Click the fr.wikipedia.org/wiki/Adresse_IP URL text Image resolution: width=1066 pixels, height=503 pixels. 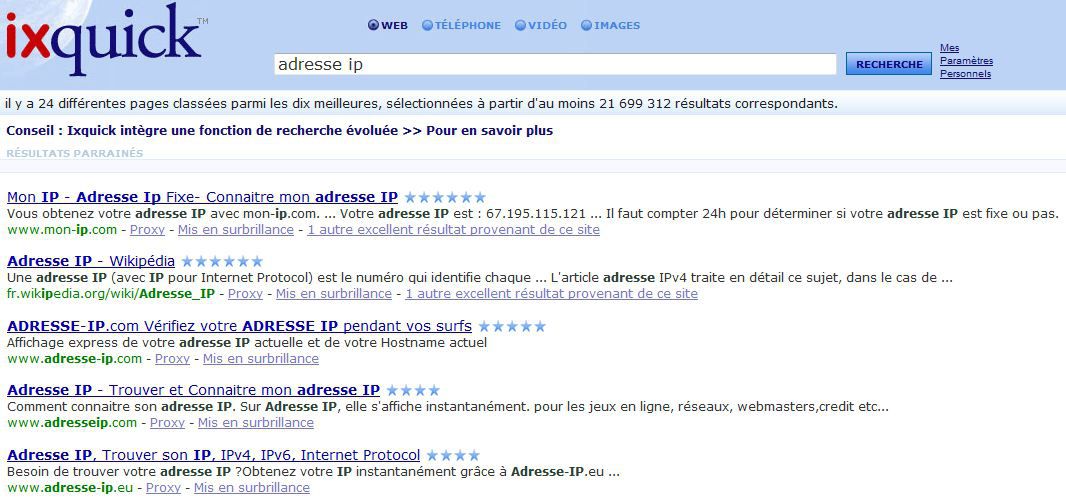coord(111,294)
